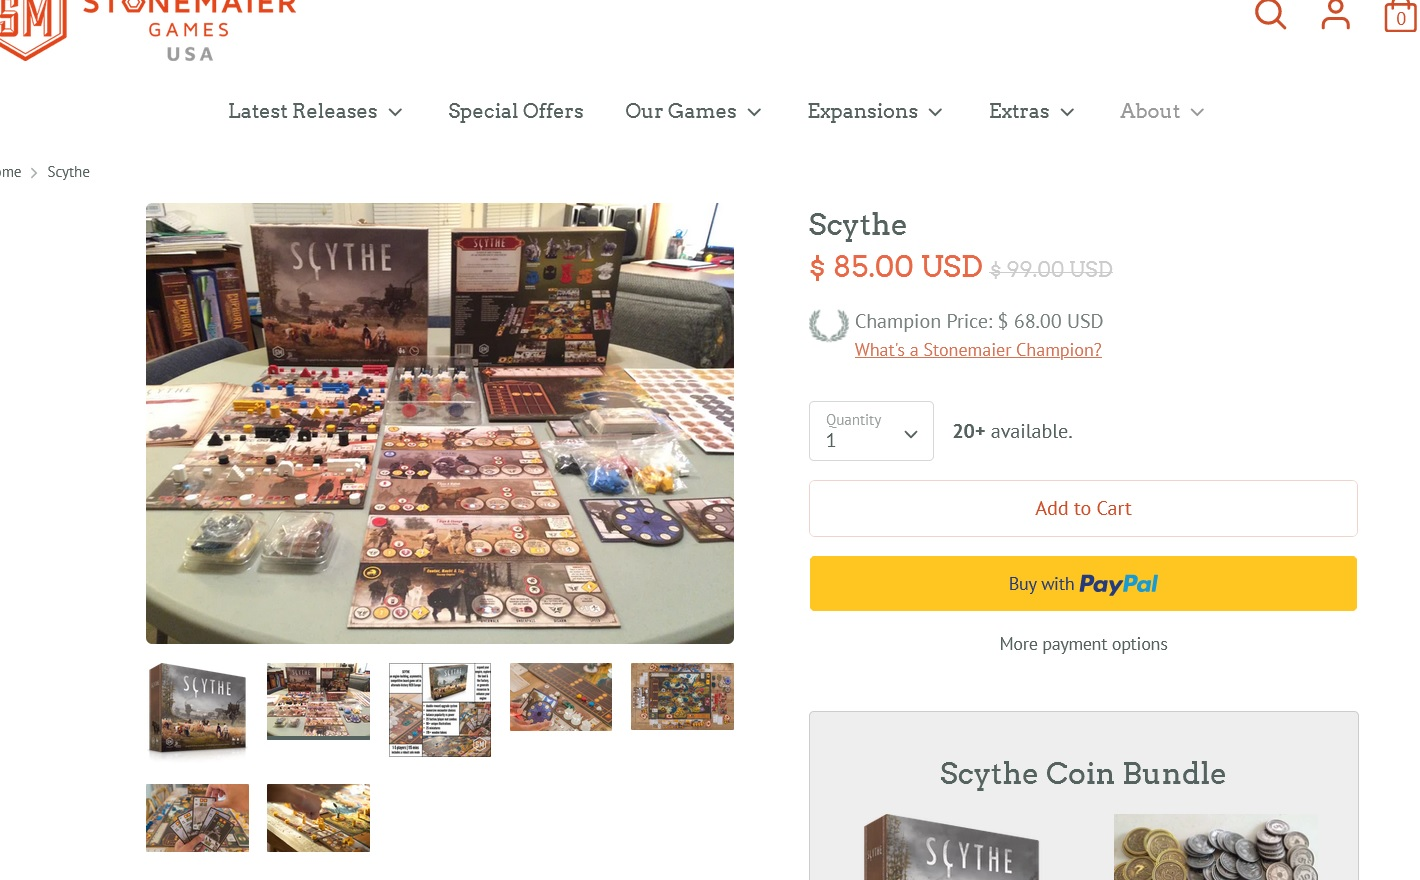This screenshot has height=880, width=1420.
Task: Open the shopping cart bag icon
Action: [x=1400, y=14]
